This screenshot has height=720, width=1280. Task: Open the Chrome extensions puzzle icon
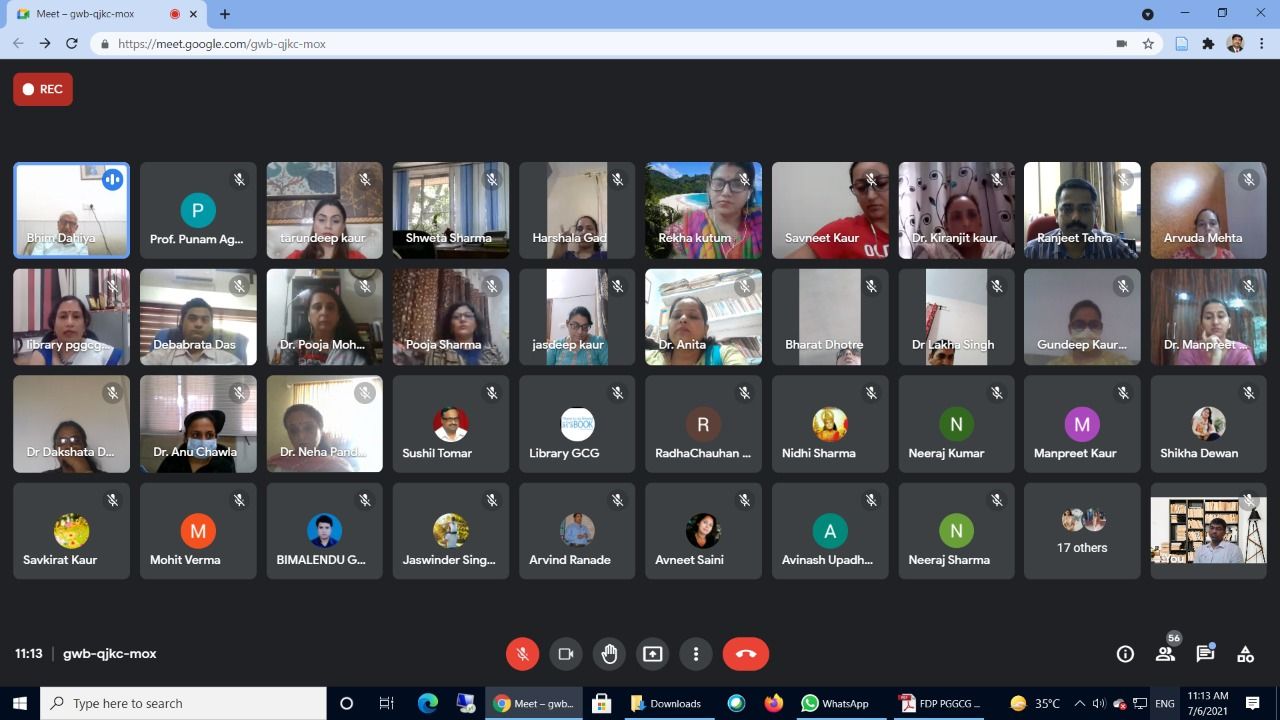[x=1208, y=44]
